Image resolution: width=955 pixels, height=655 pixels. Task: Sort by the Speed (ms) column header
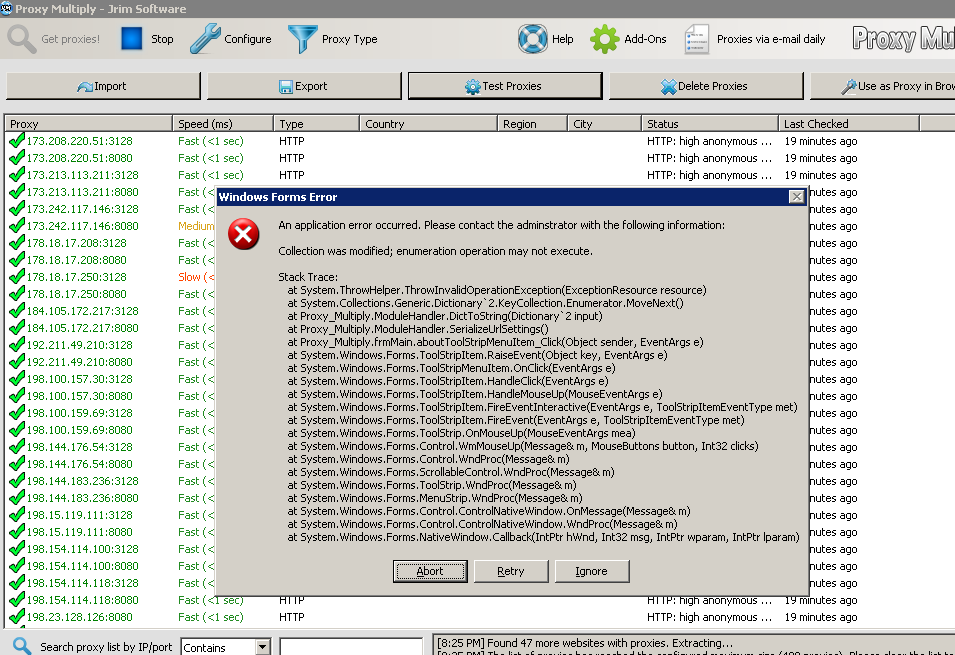223,124
